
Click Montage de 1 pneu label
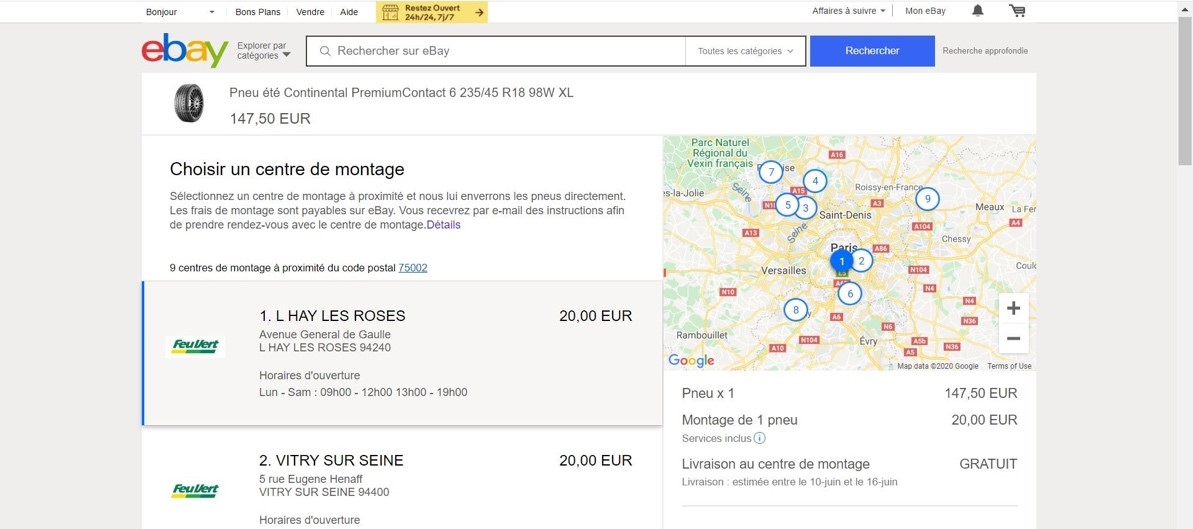[x=740, y=420]
